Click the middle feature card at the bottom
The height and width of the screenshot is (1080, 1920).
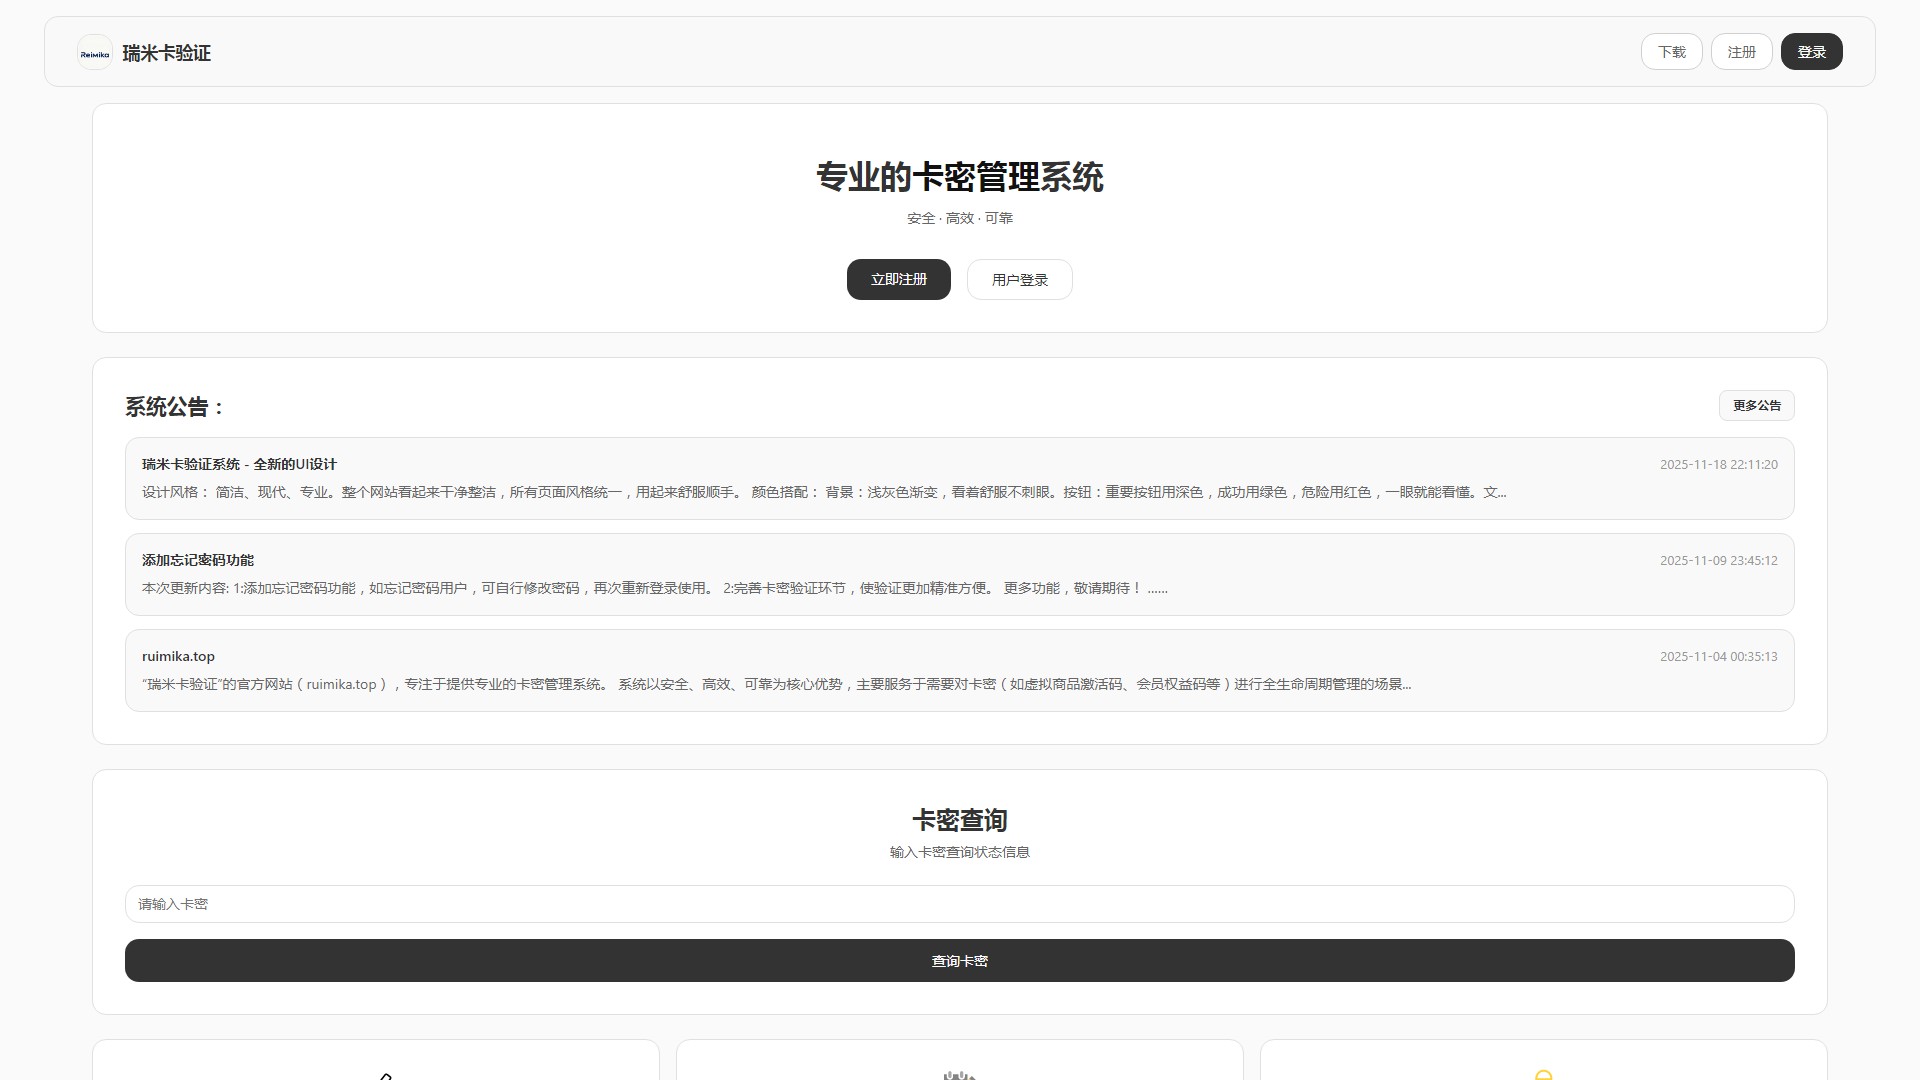pyautogui.click(x=959, y=1060)
